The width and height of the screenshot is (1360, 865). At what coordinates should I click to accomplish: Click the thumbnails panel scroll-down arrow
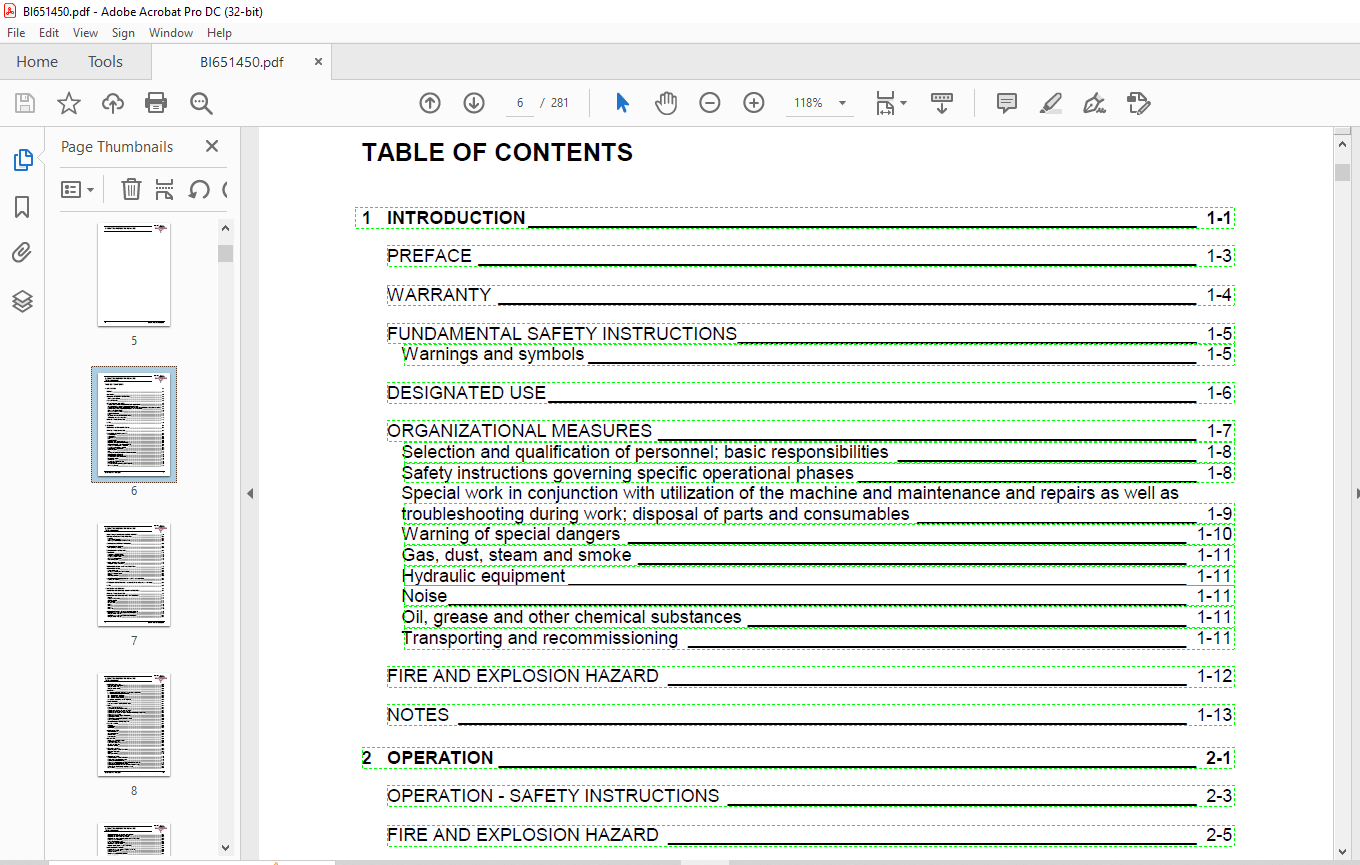pos(225,848)
